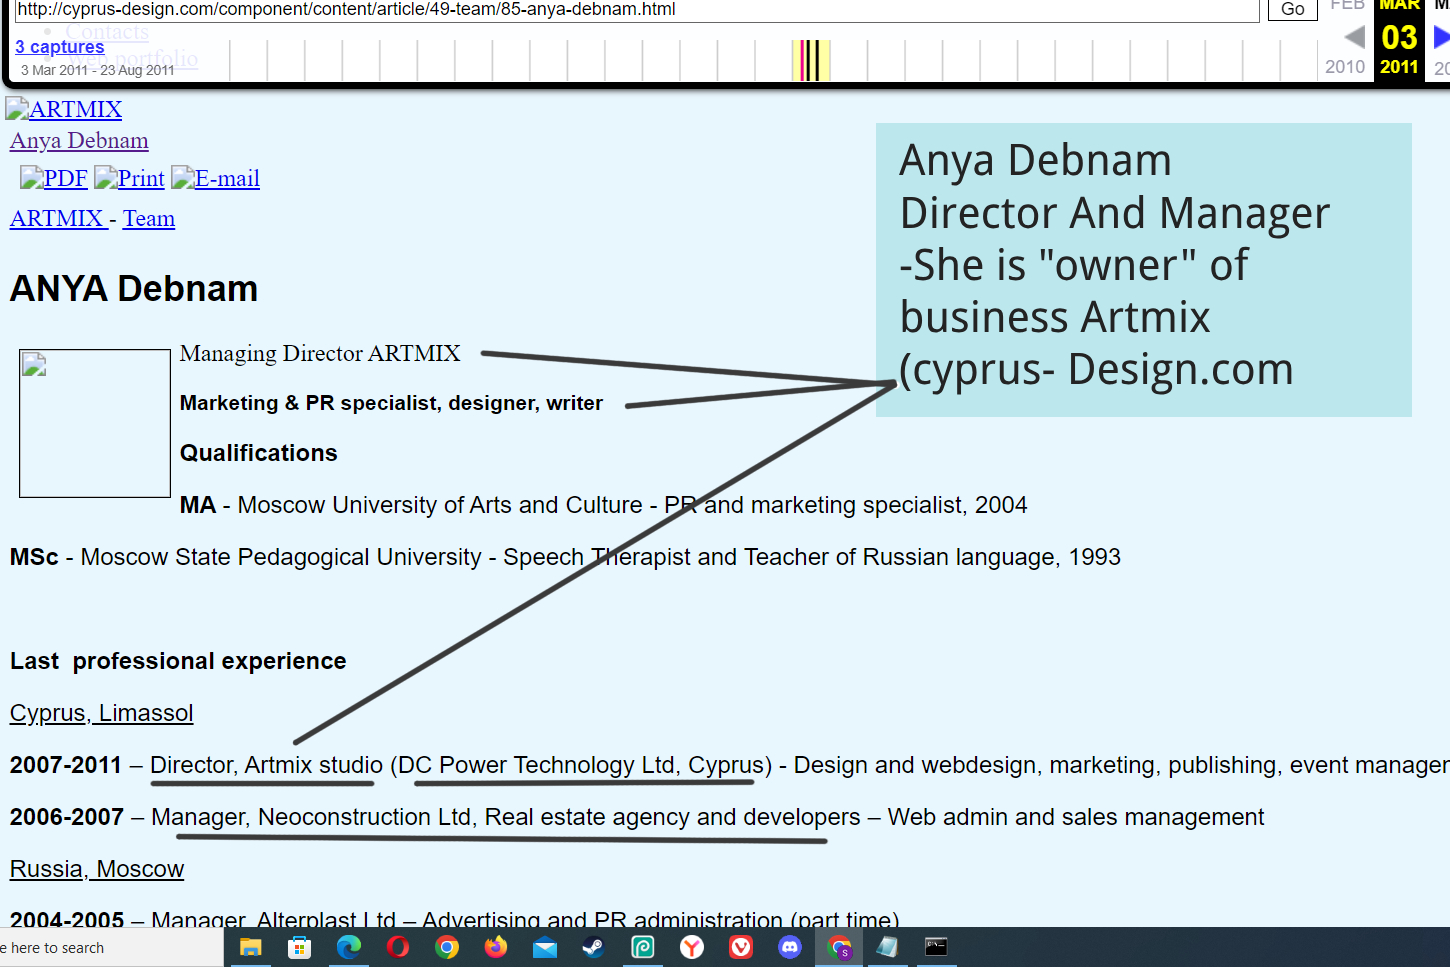The width and height of the screenshot is (1450, 967).
Task: Click the Wayback Machine URL input field
Action: 636,10
